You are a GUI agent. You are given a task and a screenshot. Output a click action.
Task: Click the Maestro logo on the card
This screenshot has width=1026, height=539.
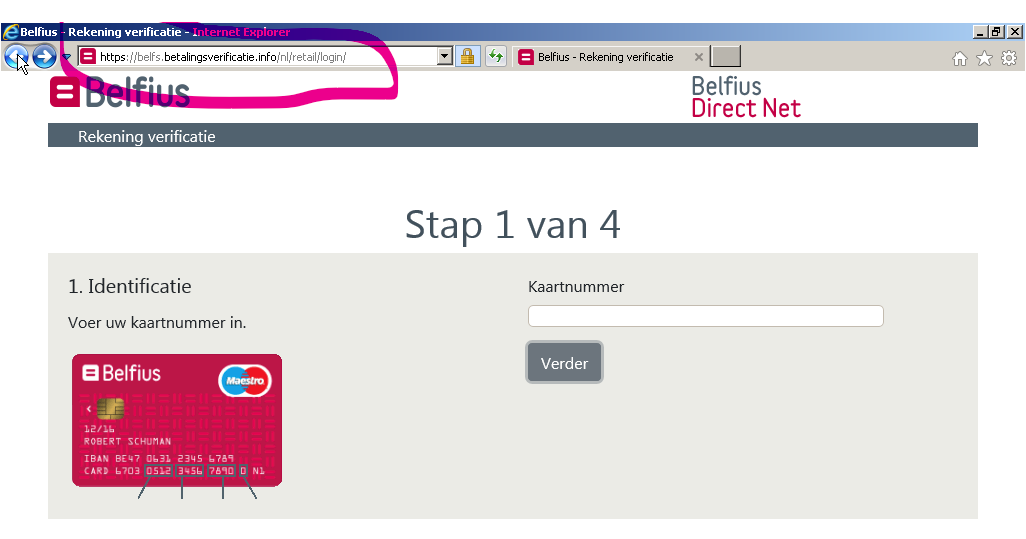coord(245,381)
